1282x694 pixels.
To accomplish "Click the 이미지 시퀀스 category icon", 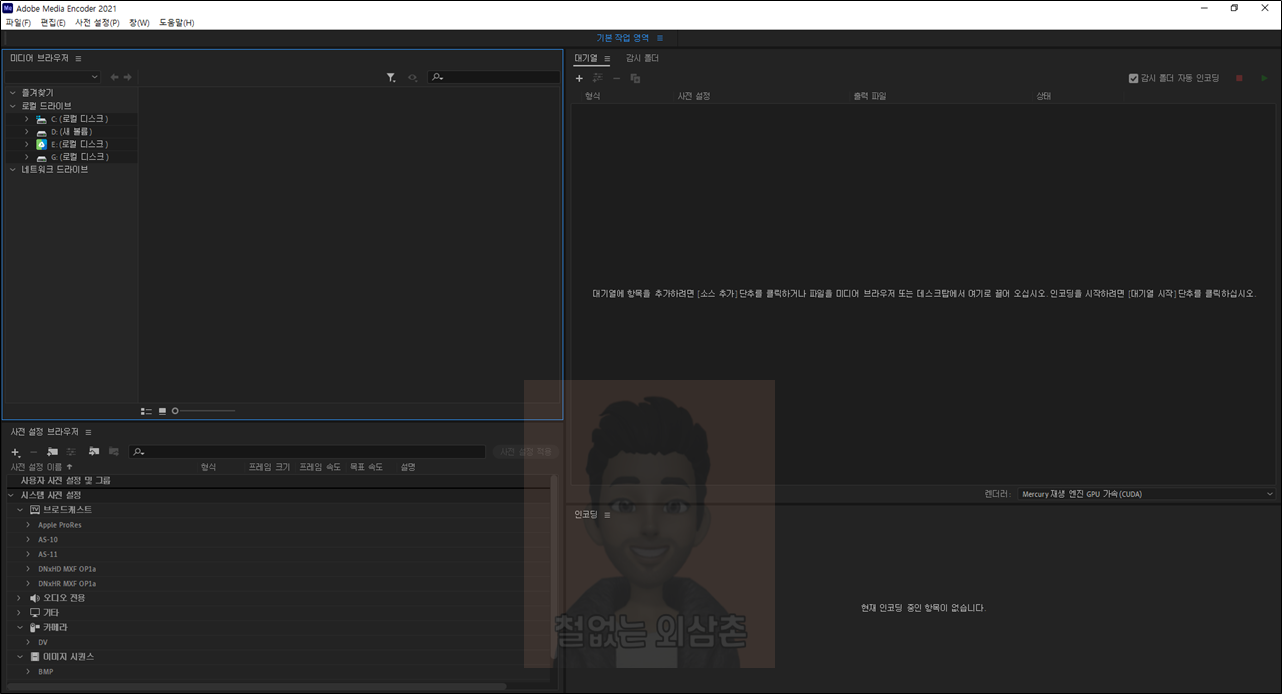I will [35, 657].
